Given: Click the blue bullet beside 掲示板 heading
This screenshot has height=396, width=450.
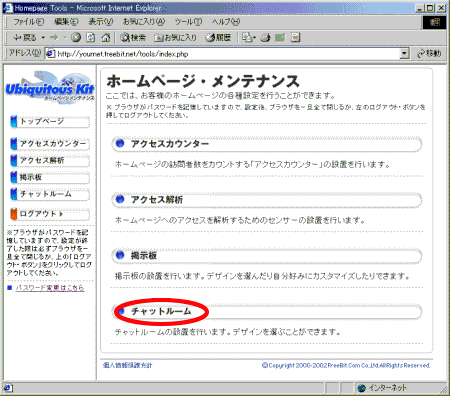Looking at the screenshot, I should point(120,255).
